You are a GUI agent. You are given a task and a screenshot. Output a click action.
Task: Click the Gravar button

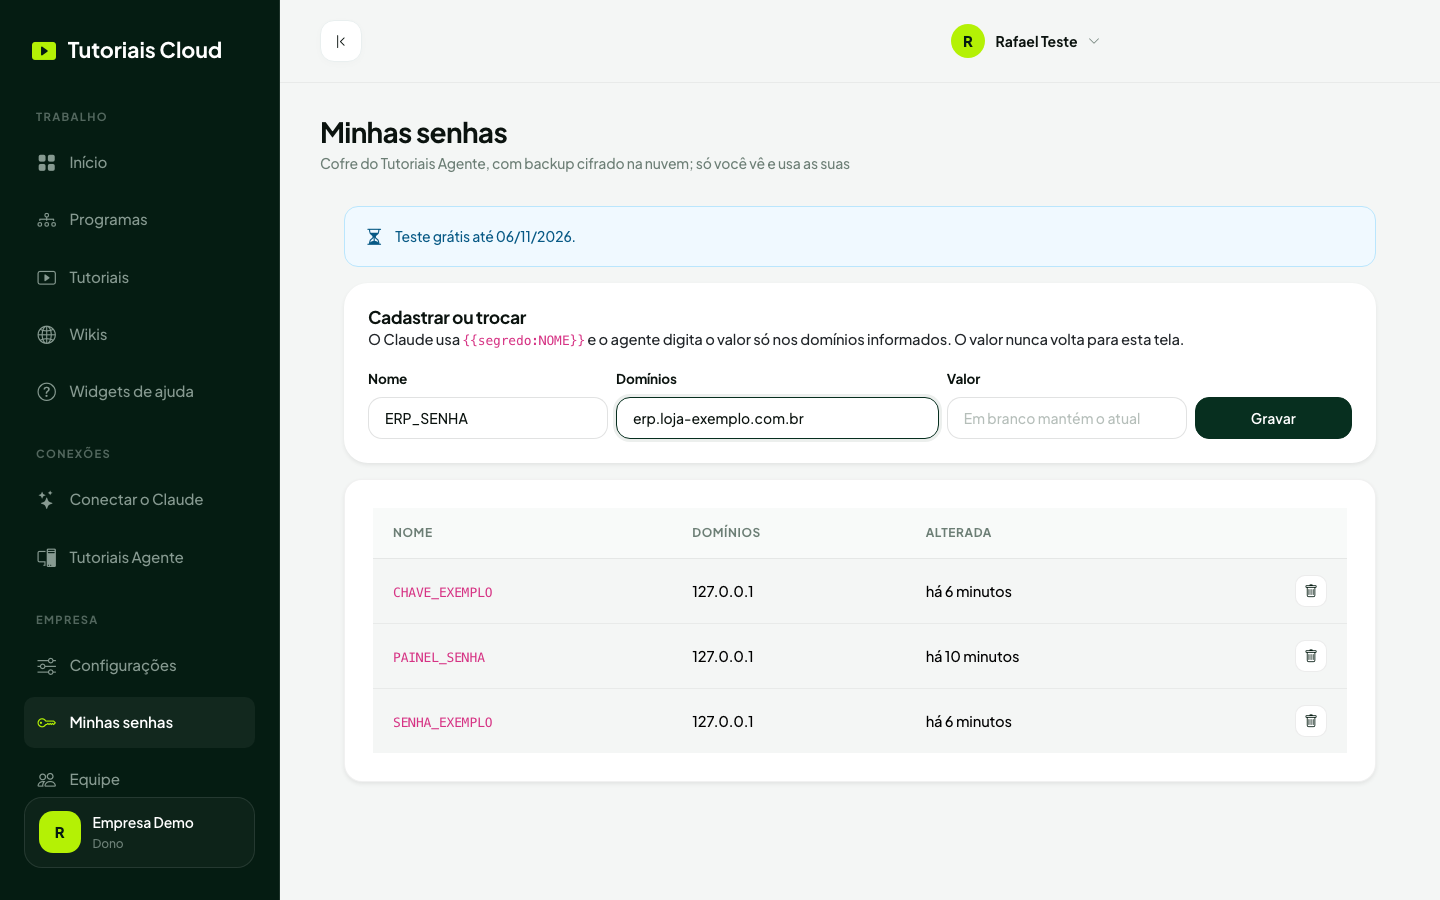point(1273,418)
